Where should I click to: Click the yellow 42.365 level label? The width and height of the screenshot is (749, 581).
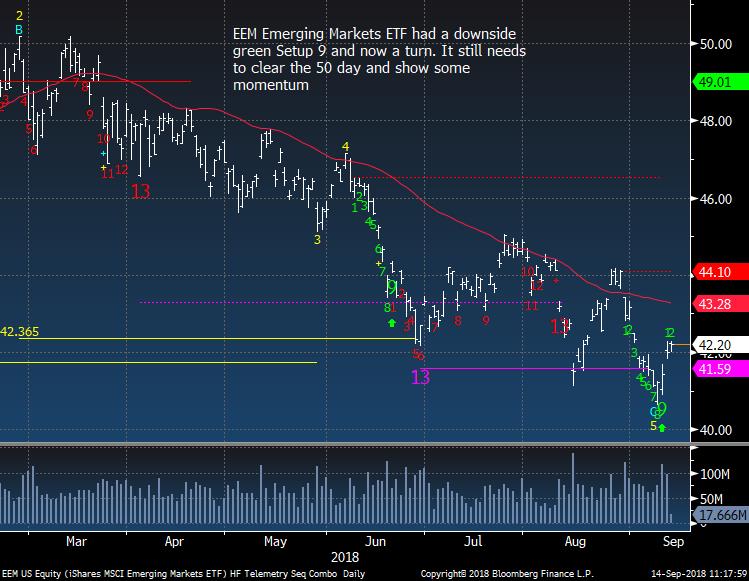(20, 332)
